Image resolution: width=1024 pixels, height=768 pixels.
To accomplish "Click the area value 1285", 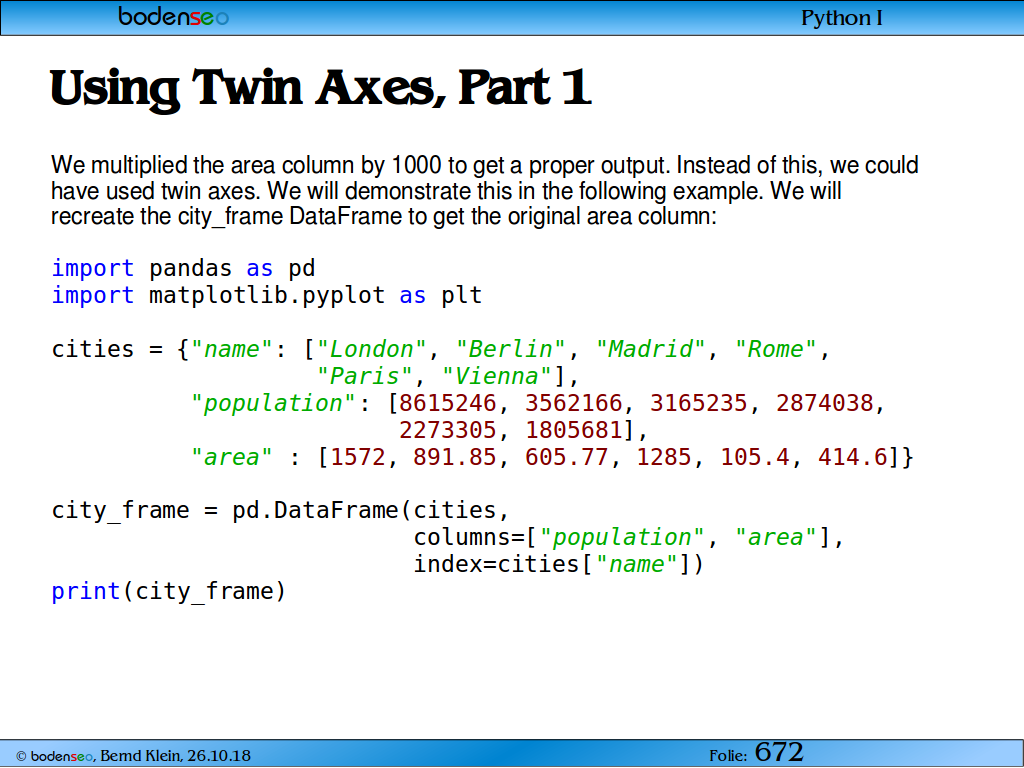I will click(664, 456).
